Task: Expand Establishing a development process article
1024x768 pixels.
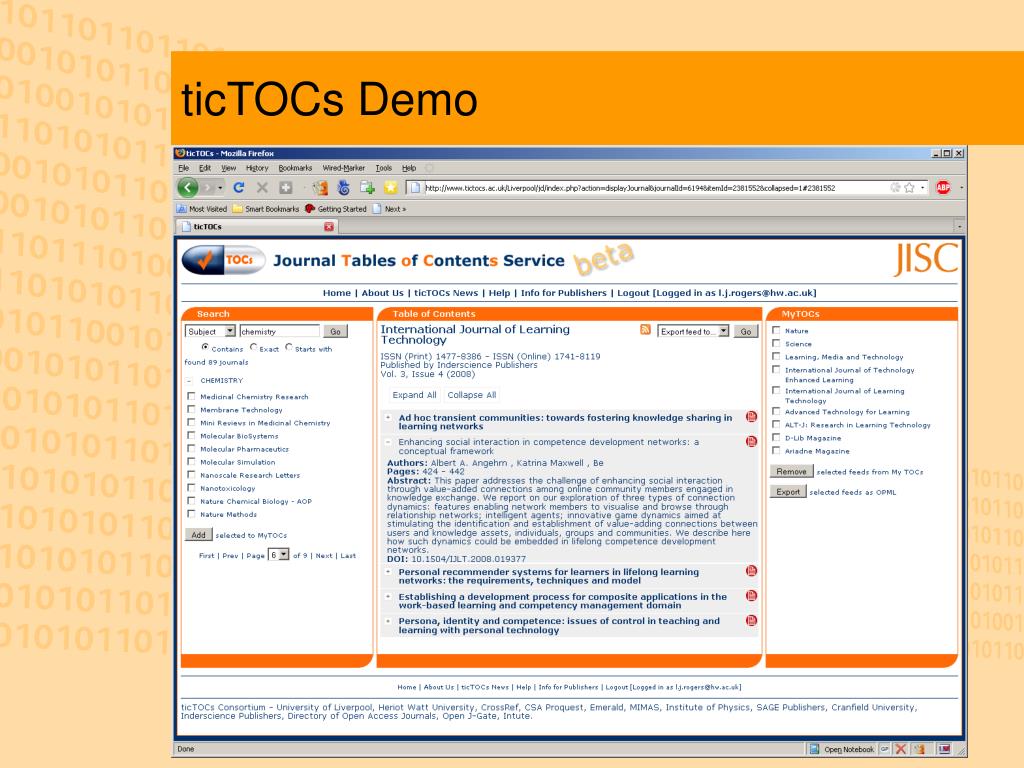Action: pyautogui.click(x=388, y=596)
